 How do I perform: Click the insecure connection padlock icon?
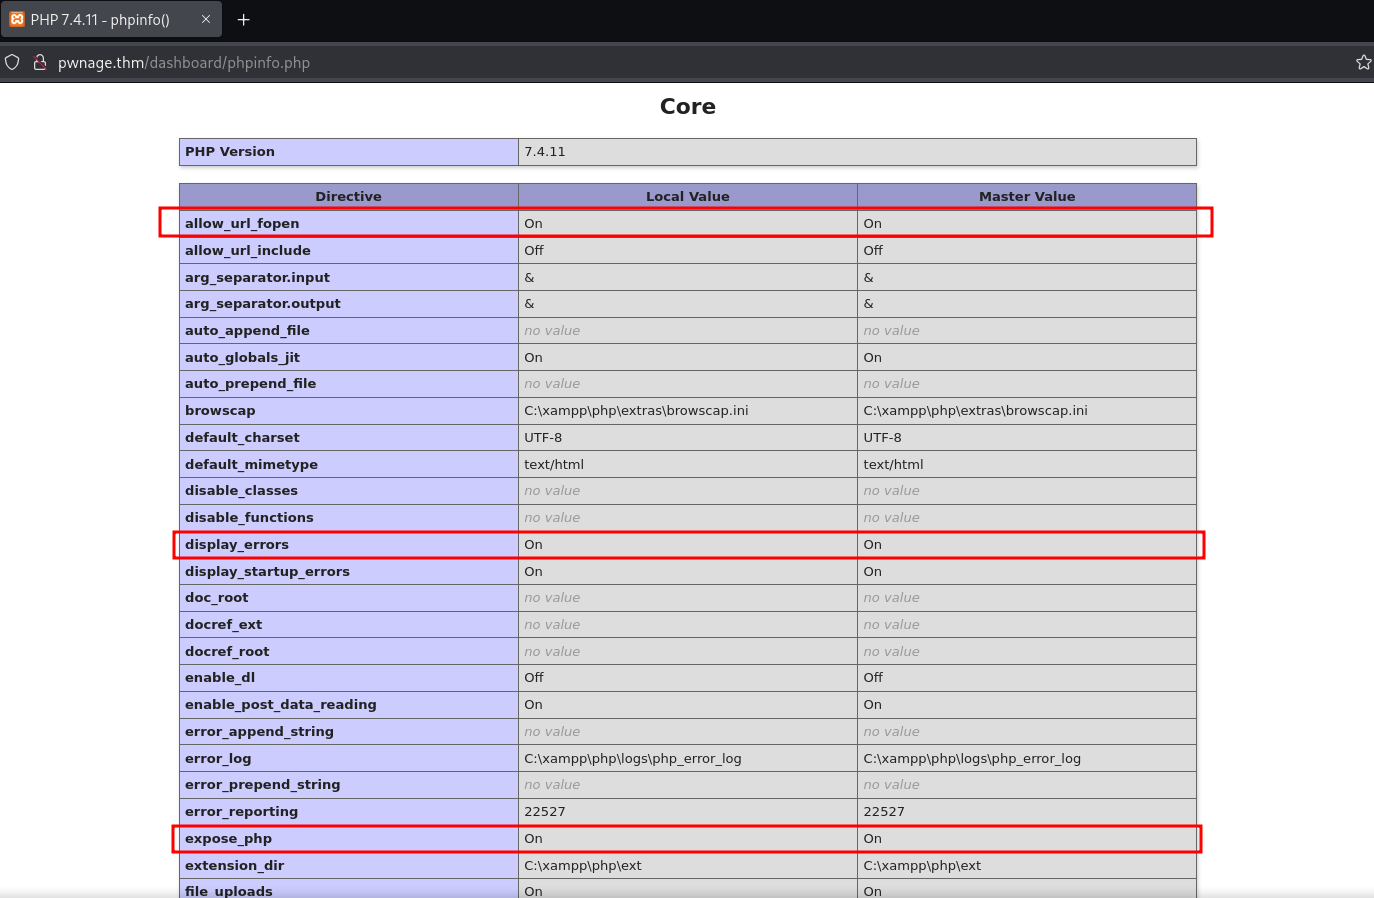coord(40,62)
